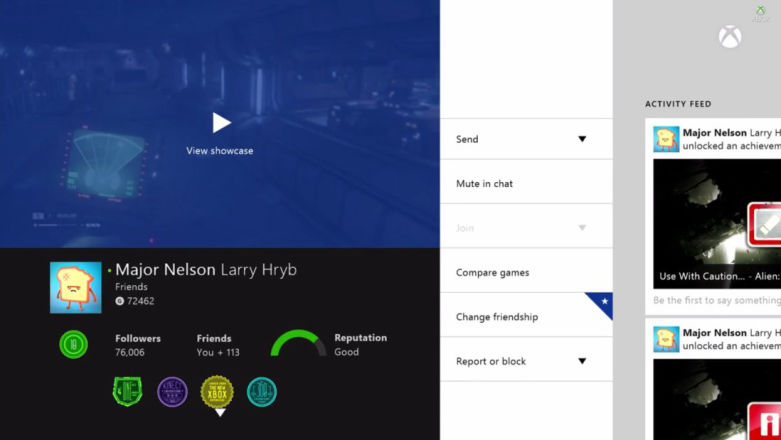Open second Major Nelson feed avatar
781x440 pixels.
(x=666, y=339)
